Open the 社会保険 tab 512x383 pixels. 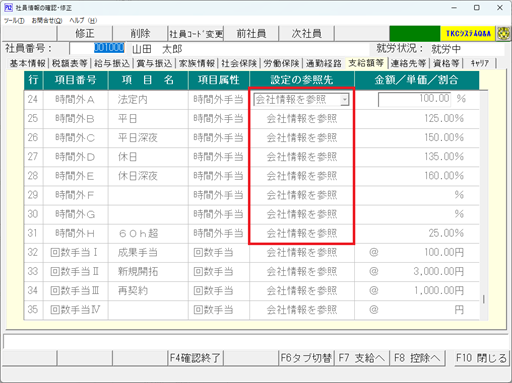coord(239,63)
